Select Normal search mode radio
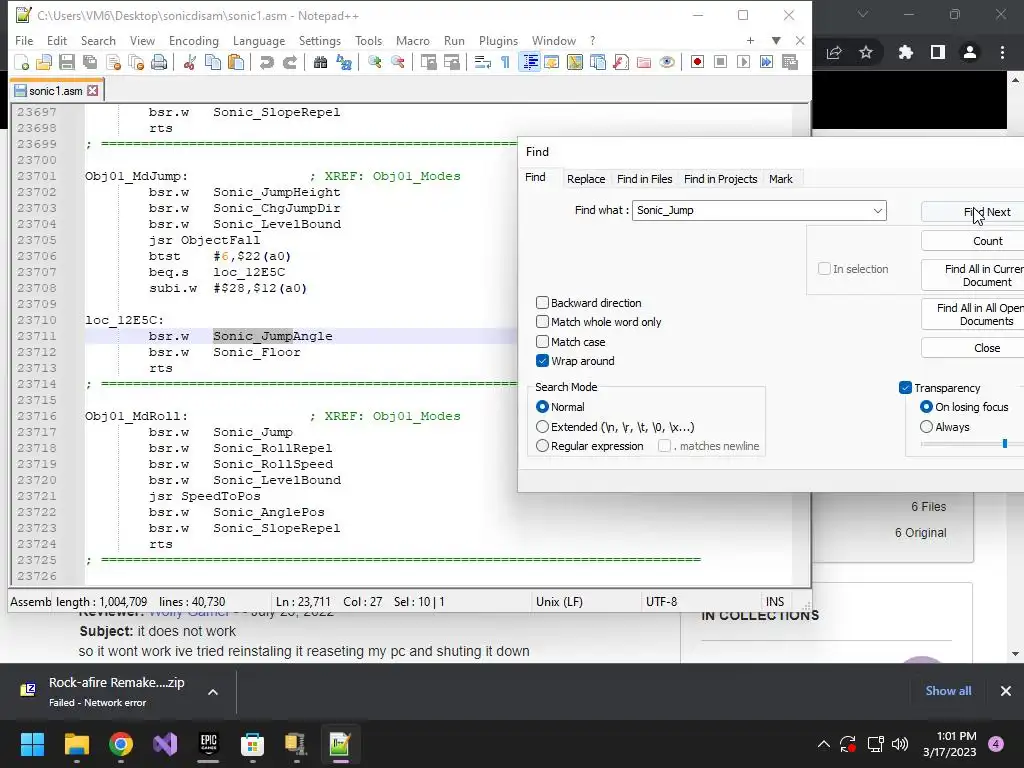Viewport: 1024px width, 768px height. click(x=542, y=407)
